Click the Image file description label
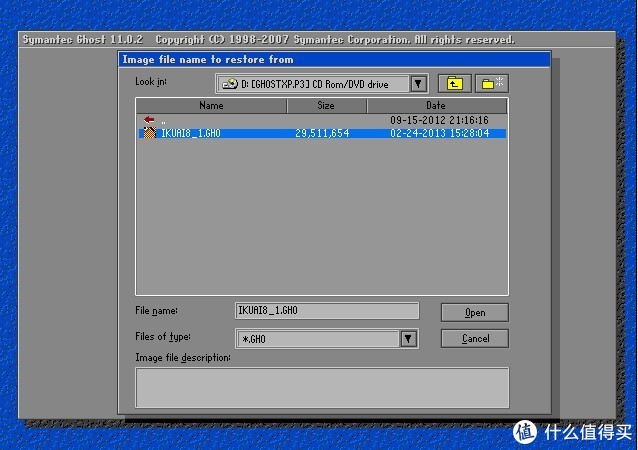Viewport: 638px width, 450px height. 183,358
